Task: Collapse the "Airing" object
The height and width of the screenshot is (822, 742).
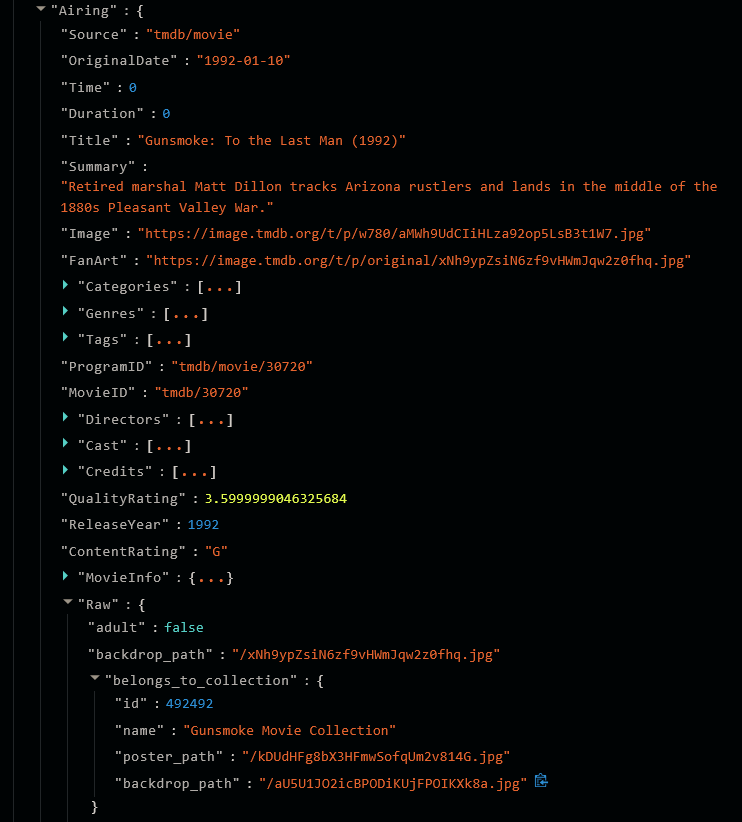Action: point(41,9)
